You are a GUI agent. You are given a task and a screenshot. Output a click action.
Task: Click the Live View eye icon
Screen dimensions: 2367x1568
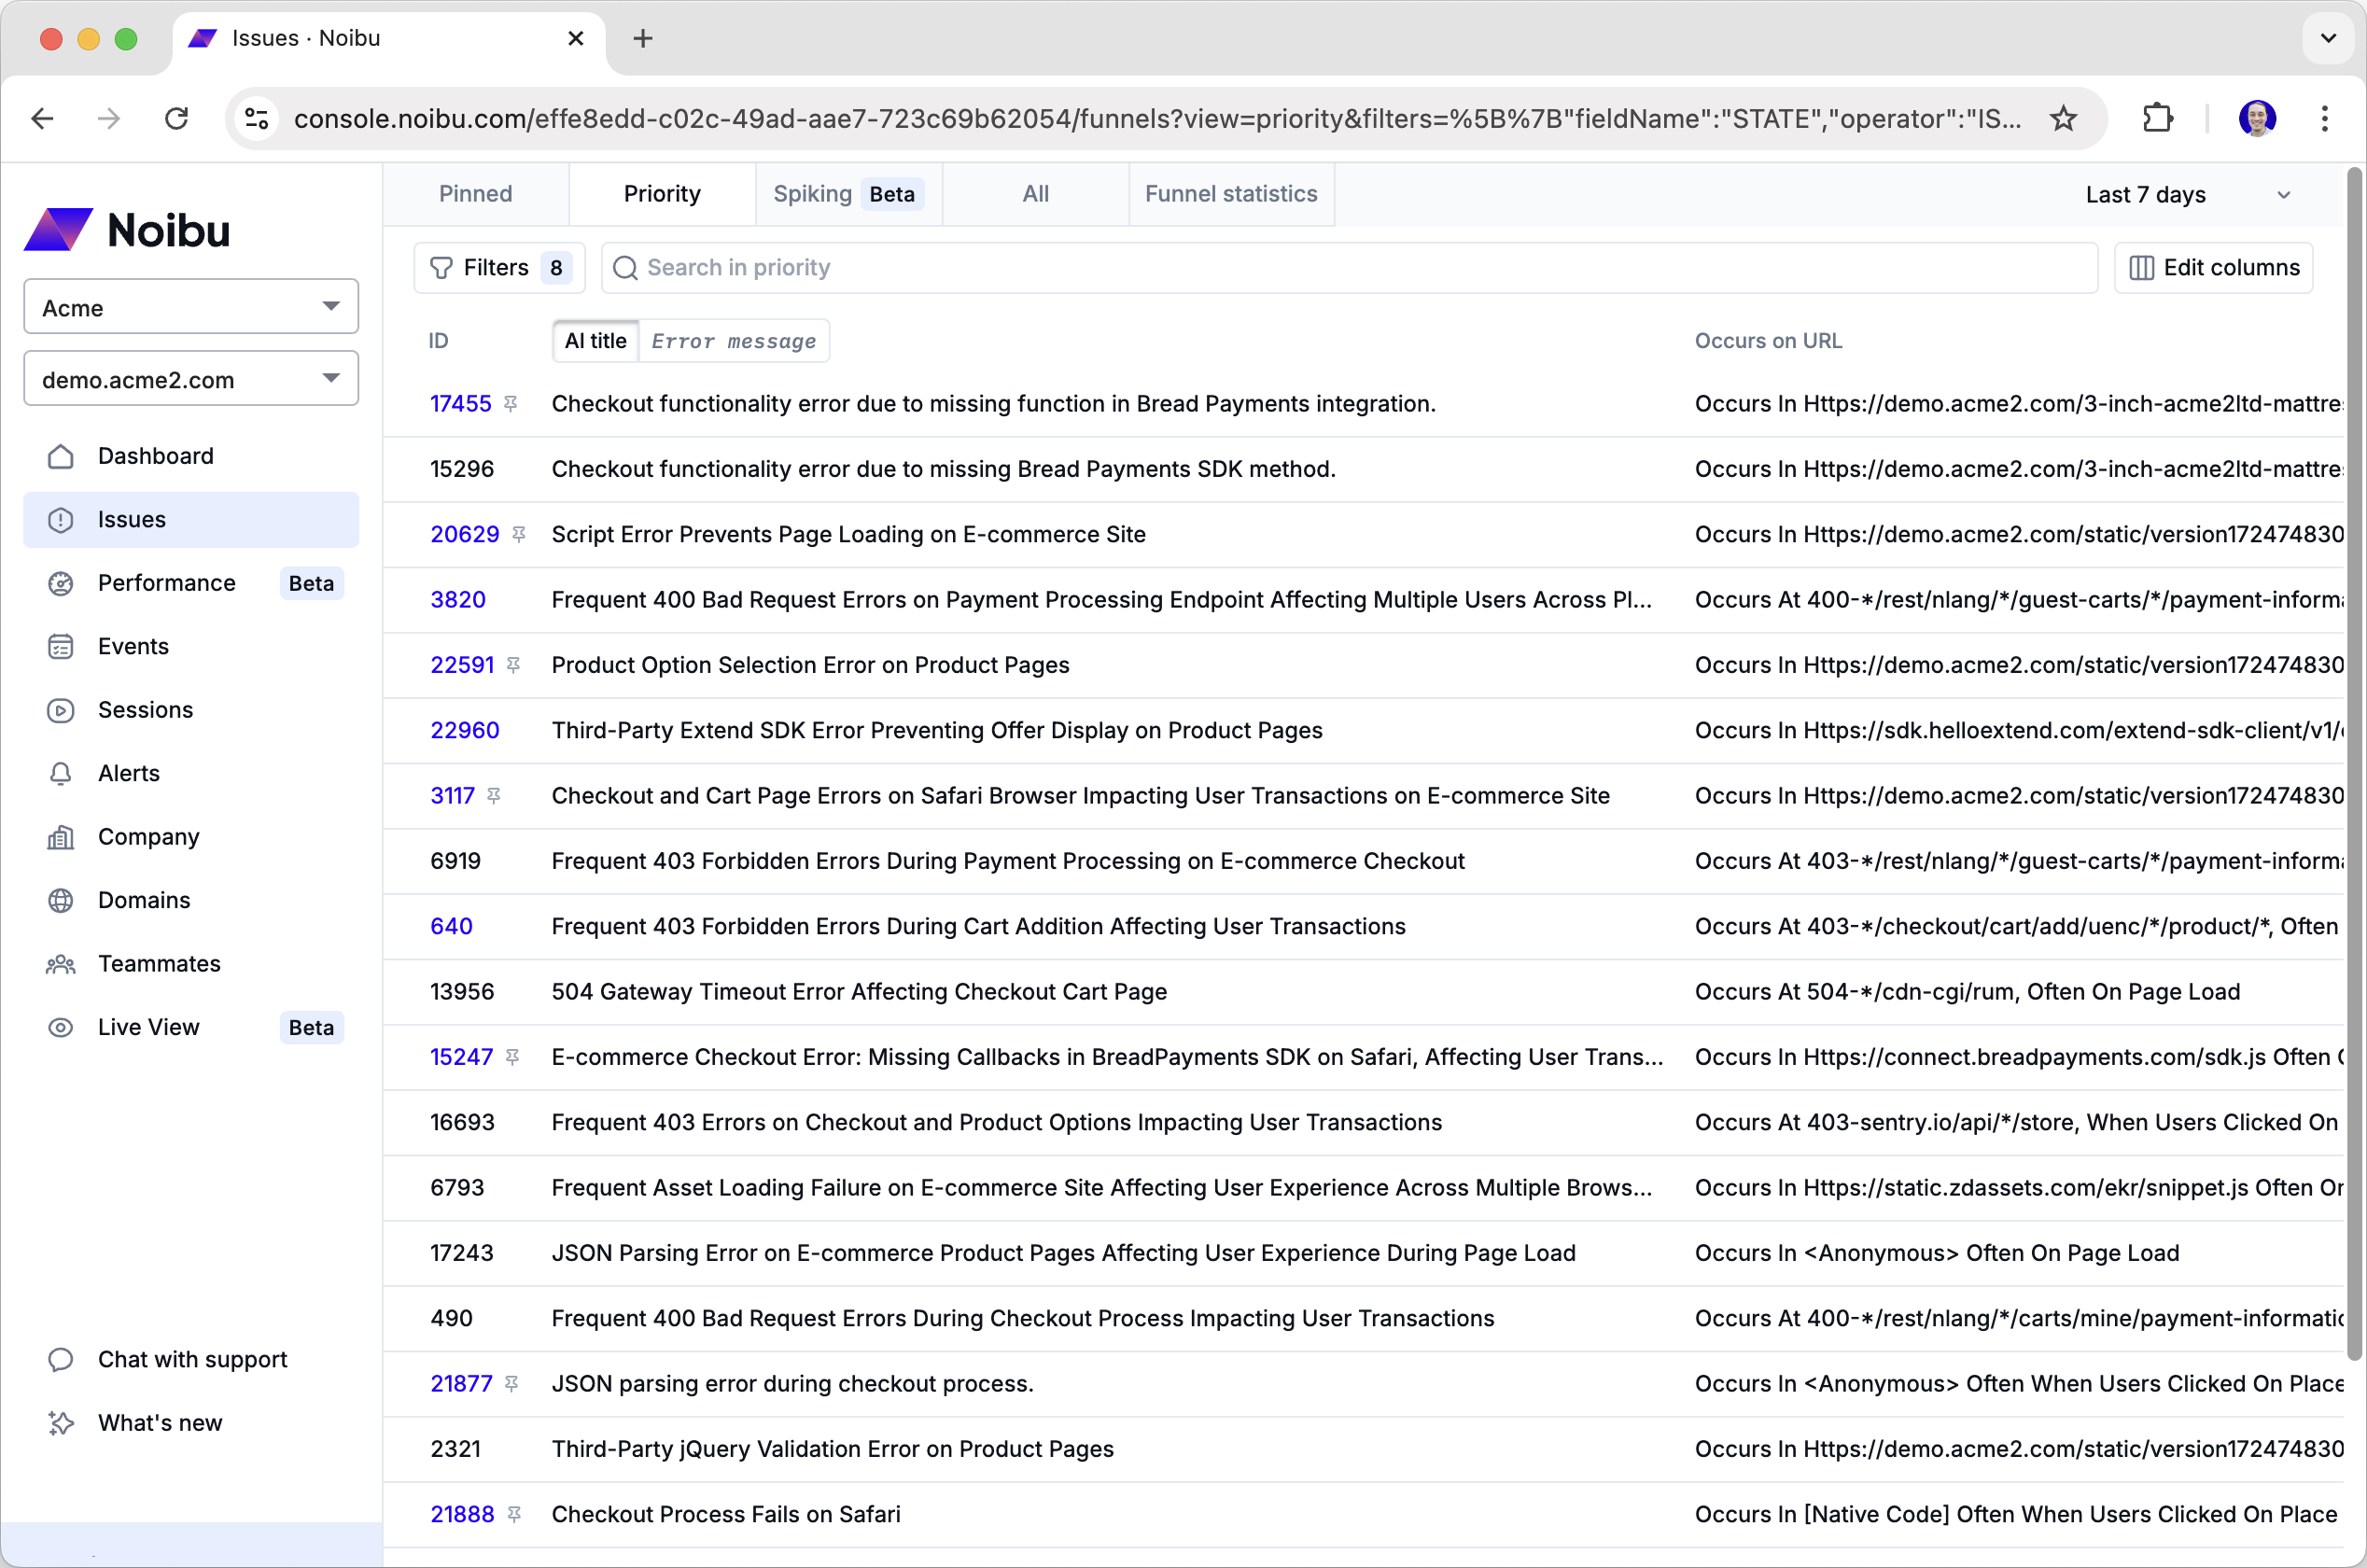pos(61,1027)
